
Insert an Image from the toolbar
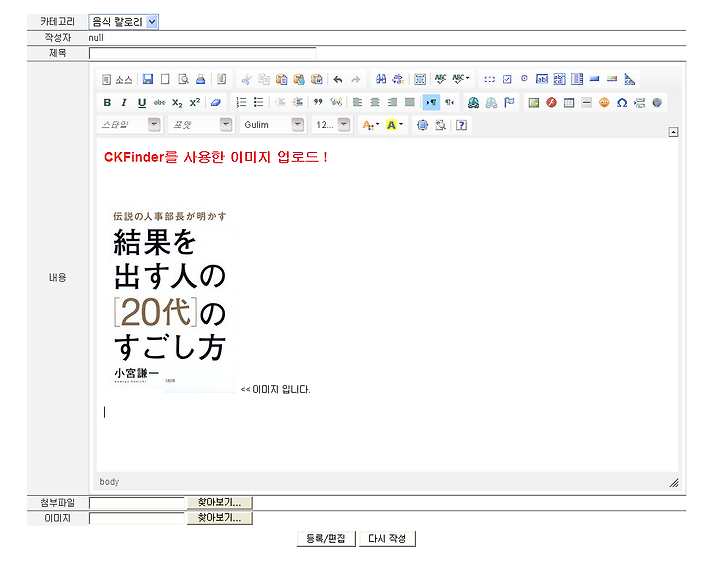[x=534, y=102]
